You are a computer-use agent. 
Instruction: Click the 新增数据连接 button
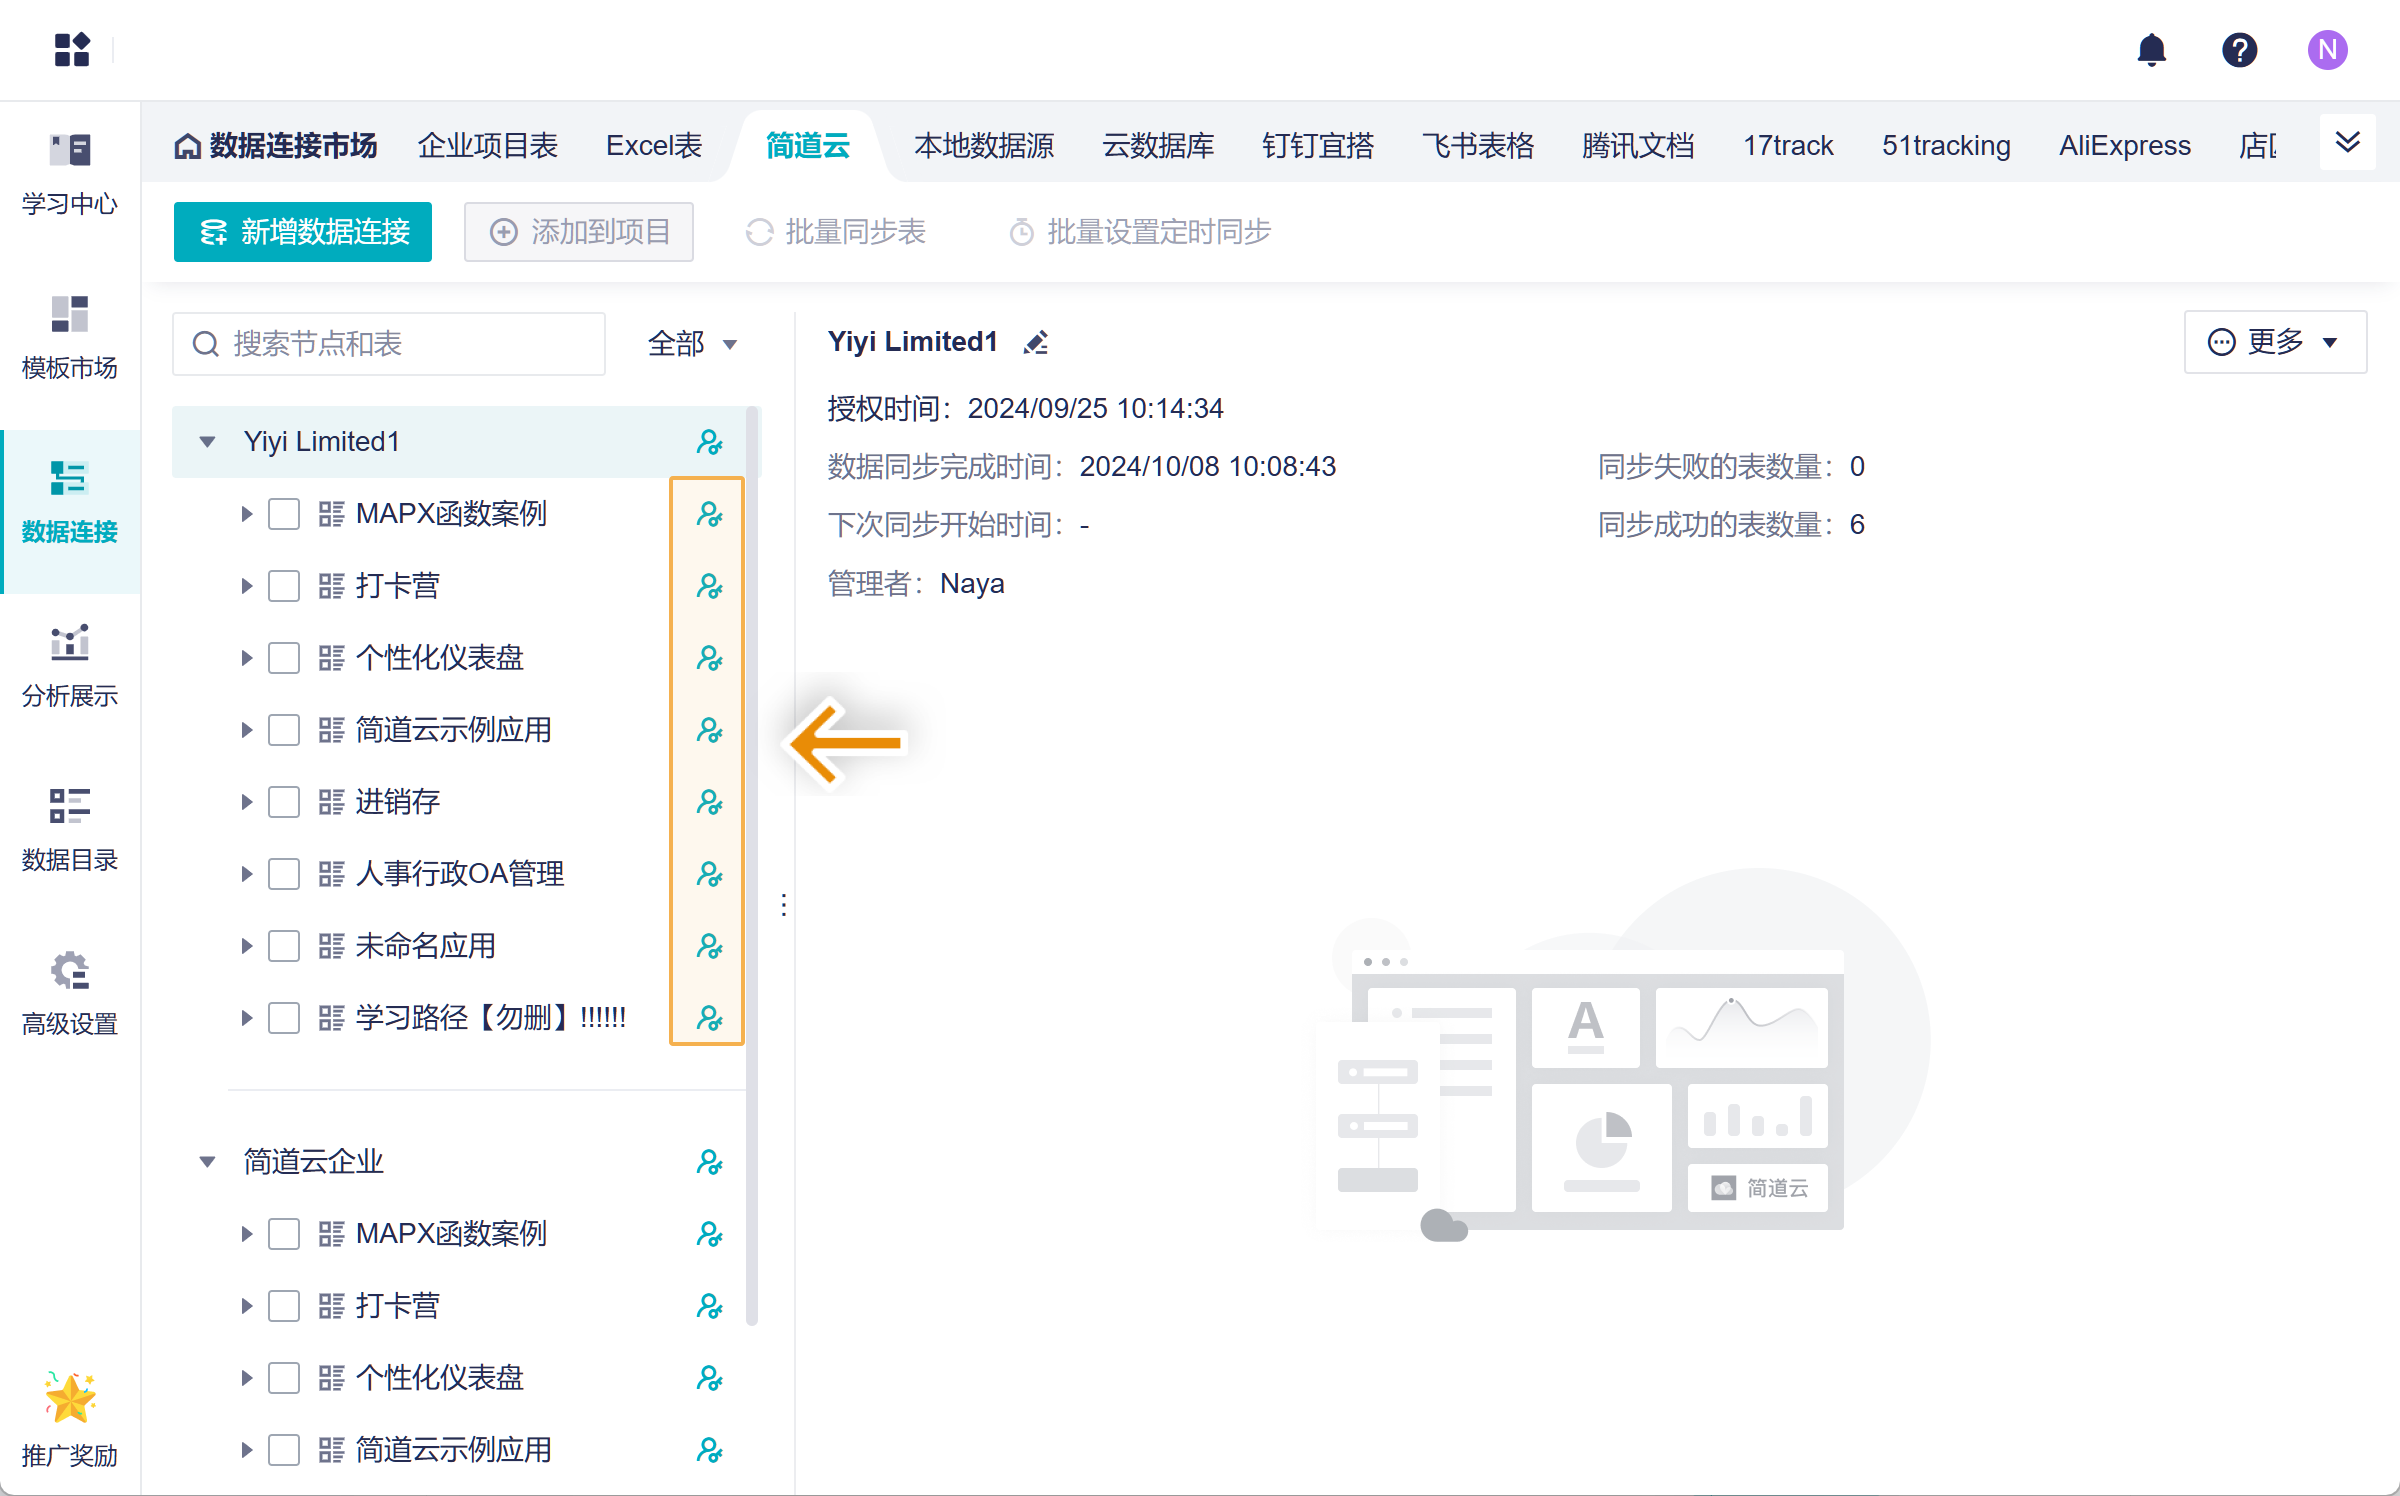pos(303,232)
